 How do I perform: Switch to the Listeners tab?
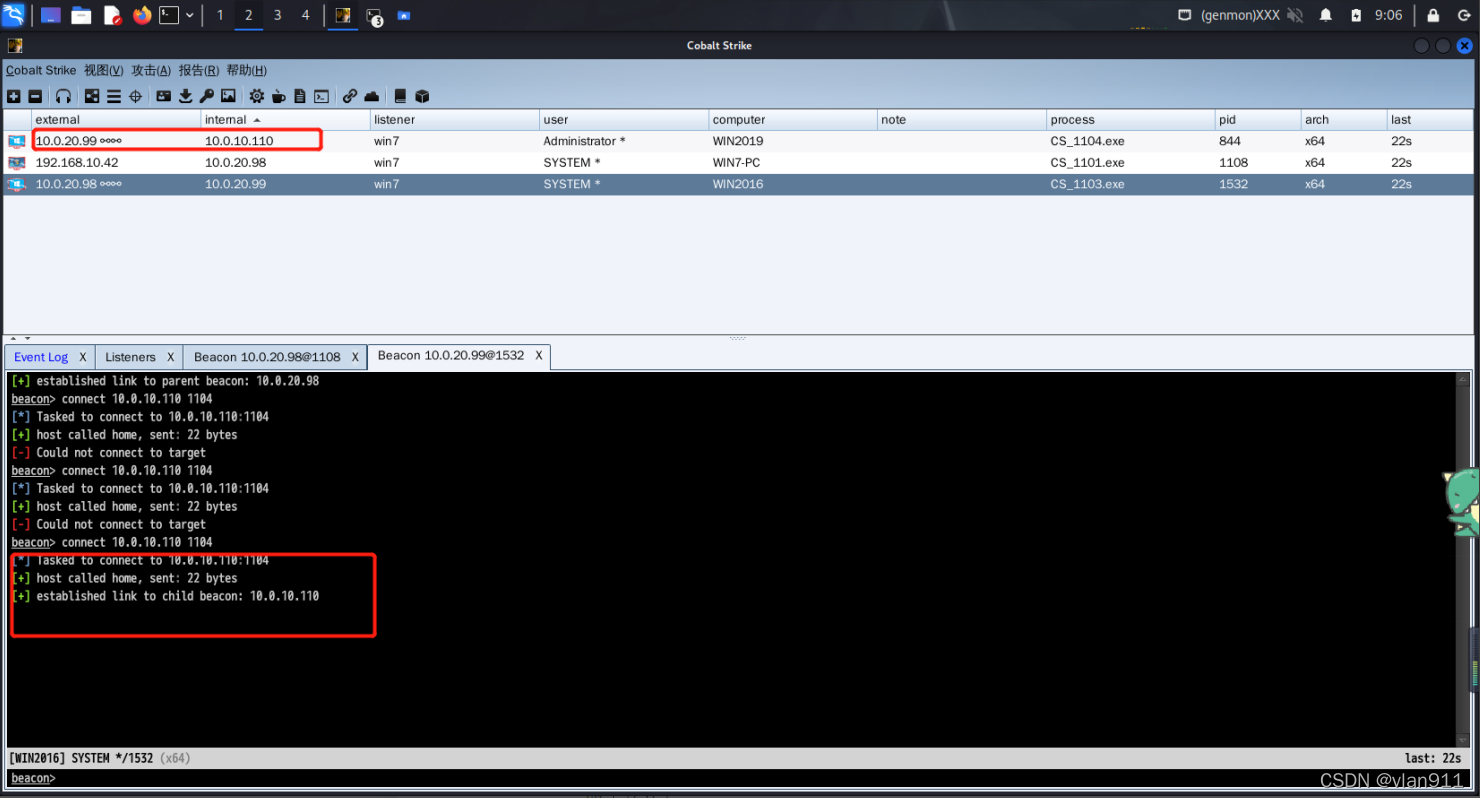(x=130, y=357)
